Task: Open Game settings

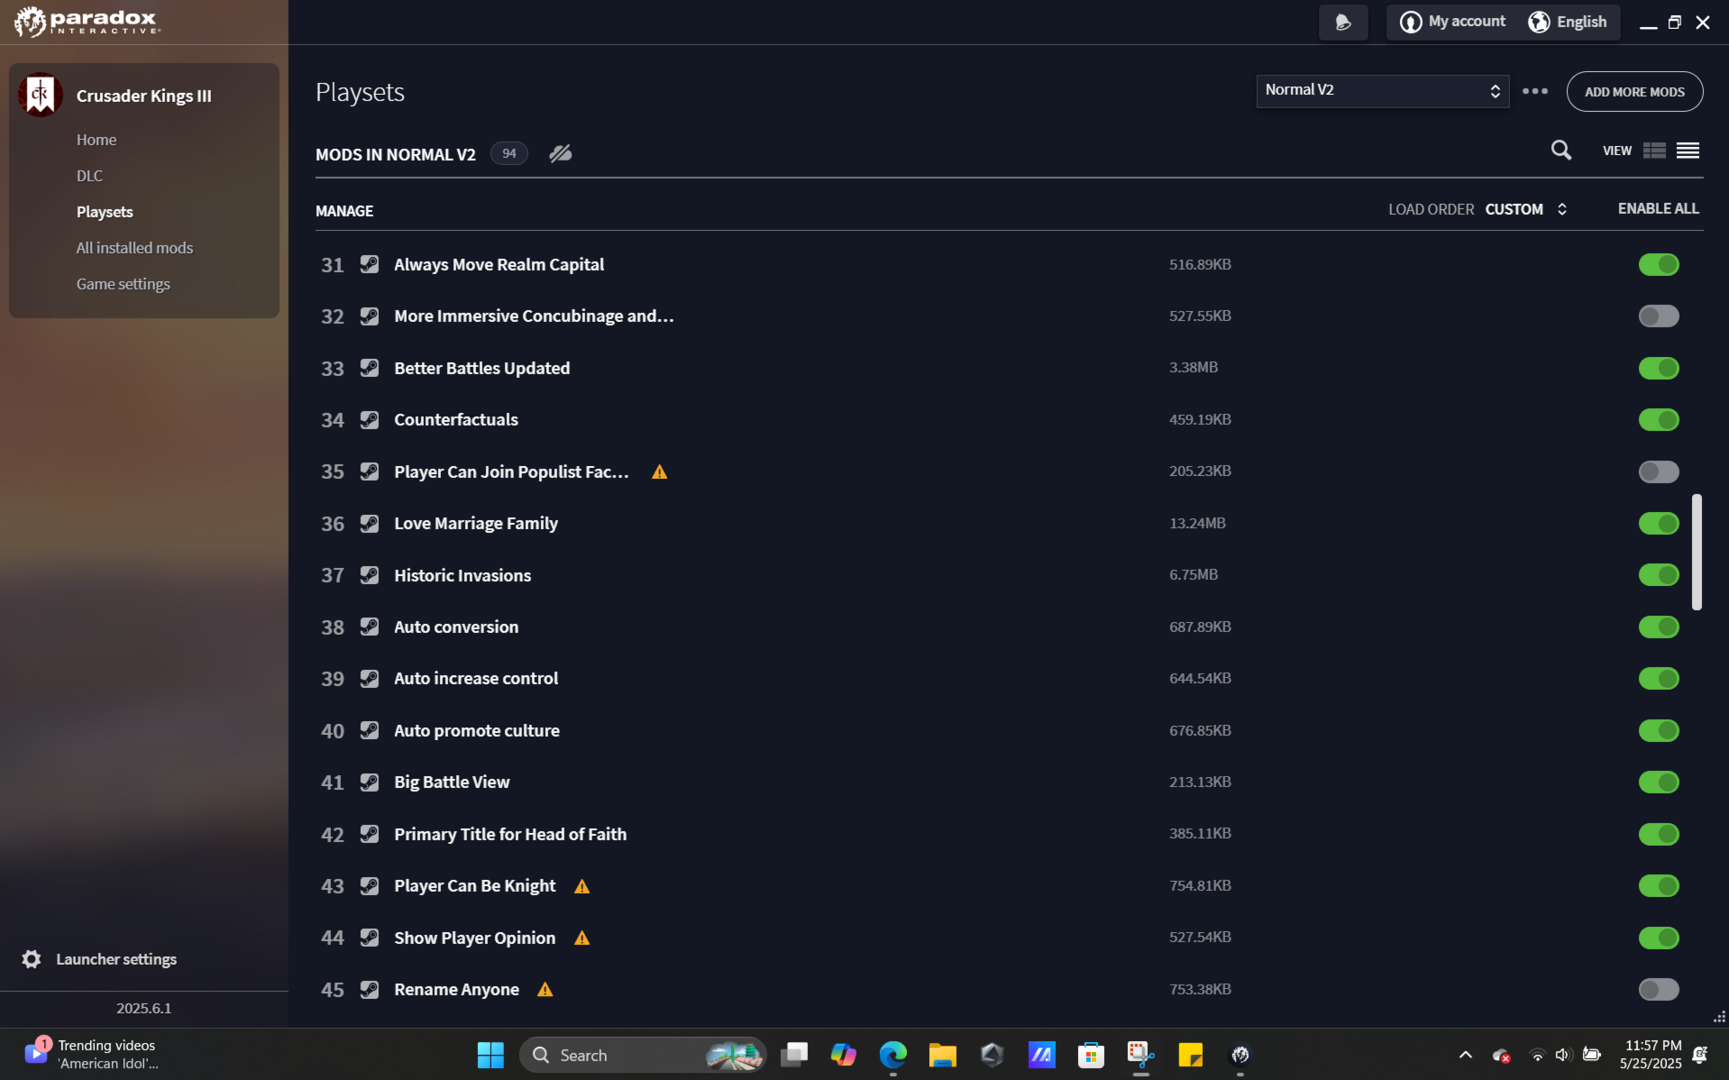Action: [123, 284]
